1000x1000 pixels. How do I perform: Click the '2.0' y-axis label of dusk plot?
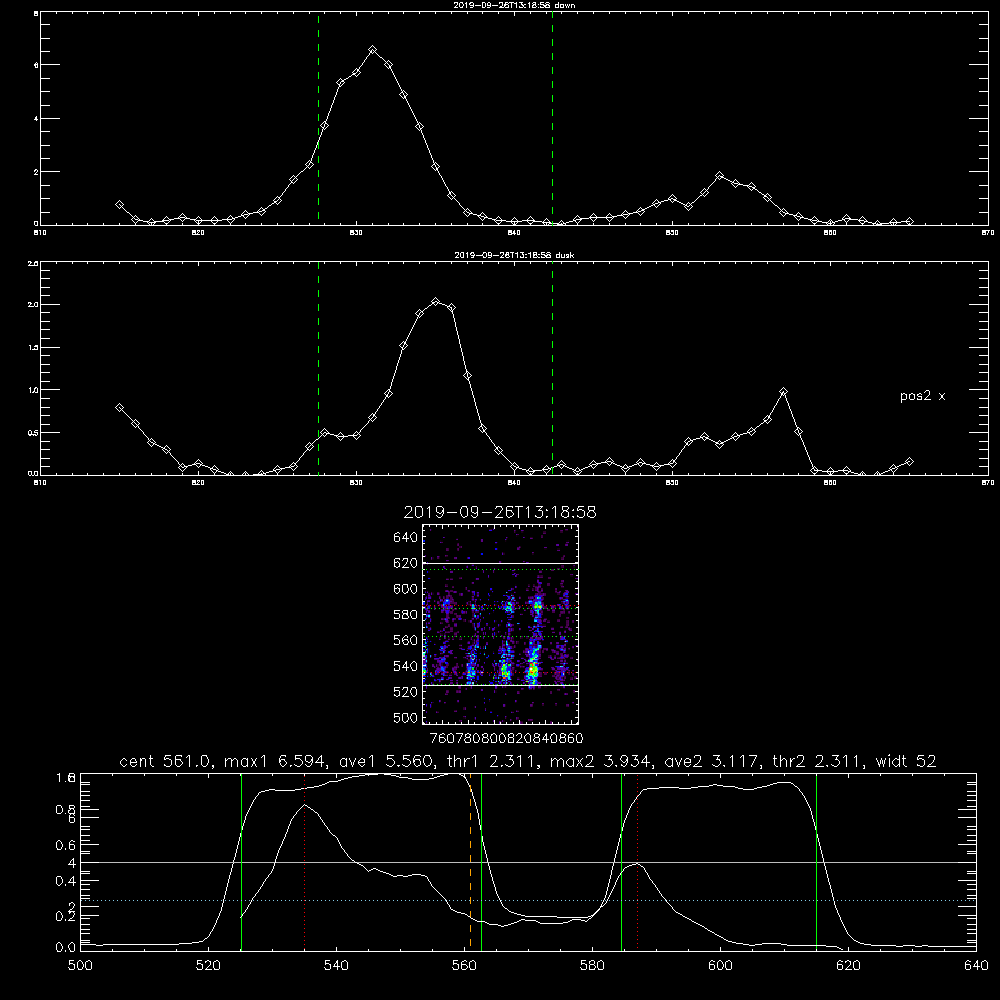[33, 305]
